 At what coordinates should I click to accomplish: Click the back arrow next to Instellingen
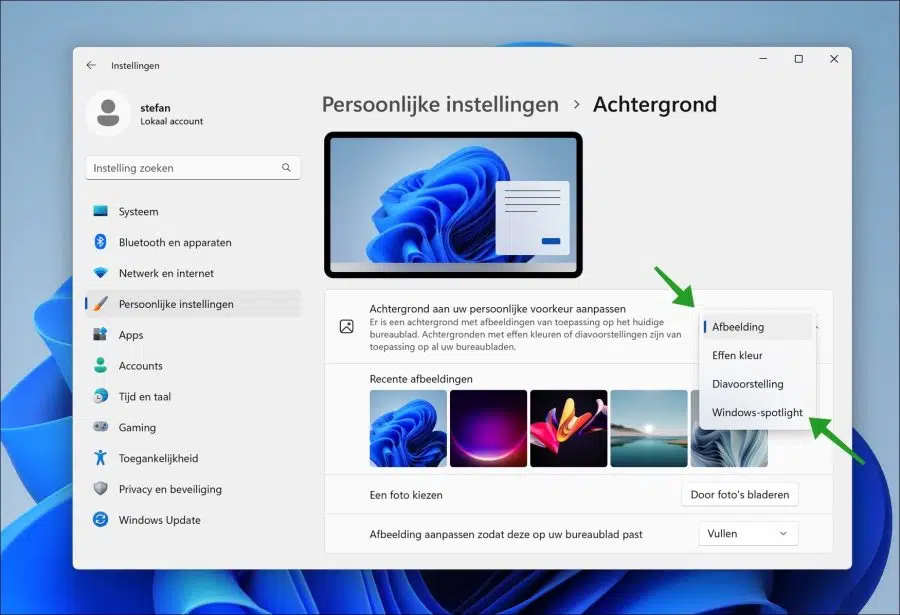[x=91, y=65]
